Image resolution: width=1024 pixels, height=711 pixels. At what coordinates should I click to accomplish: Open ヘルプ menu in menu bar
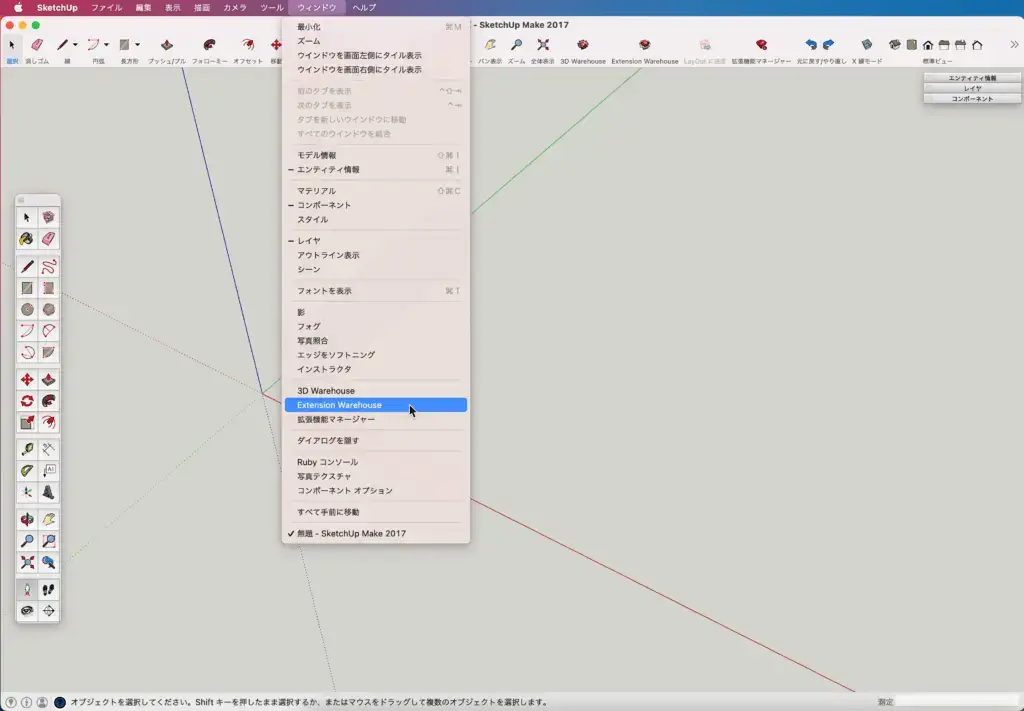pos(364,8)
